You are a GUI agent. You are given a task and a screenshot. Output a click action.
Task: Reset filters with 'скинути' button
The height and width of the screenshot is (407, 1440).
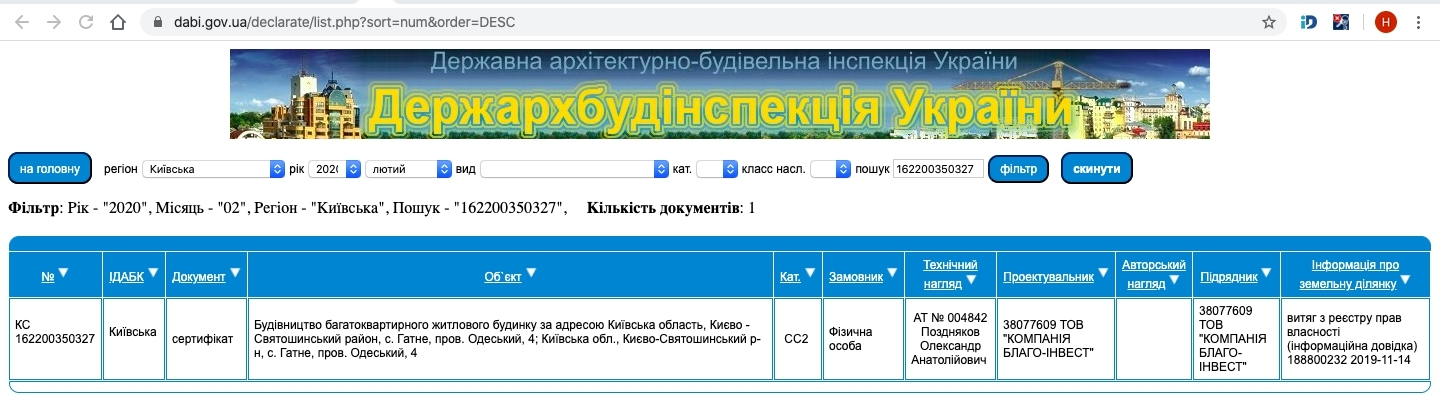click(1097, 169)
